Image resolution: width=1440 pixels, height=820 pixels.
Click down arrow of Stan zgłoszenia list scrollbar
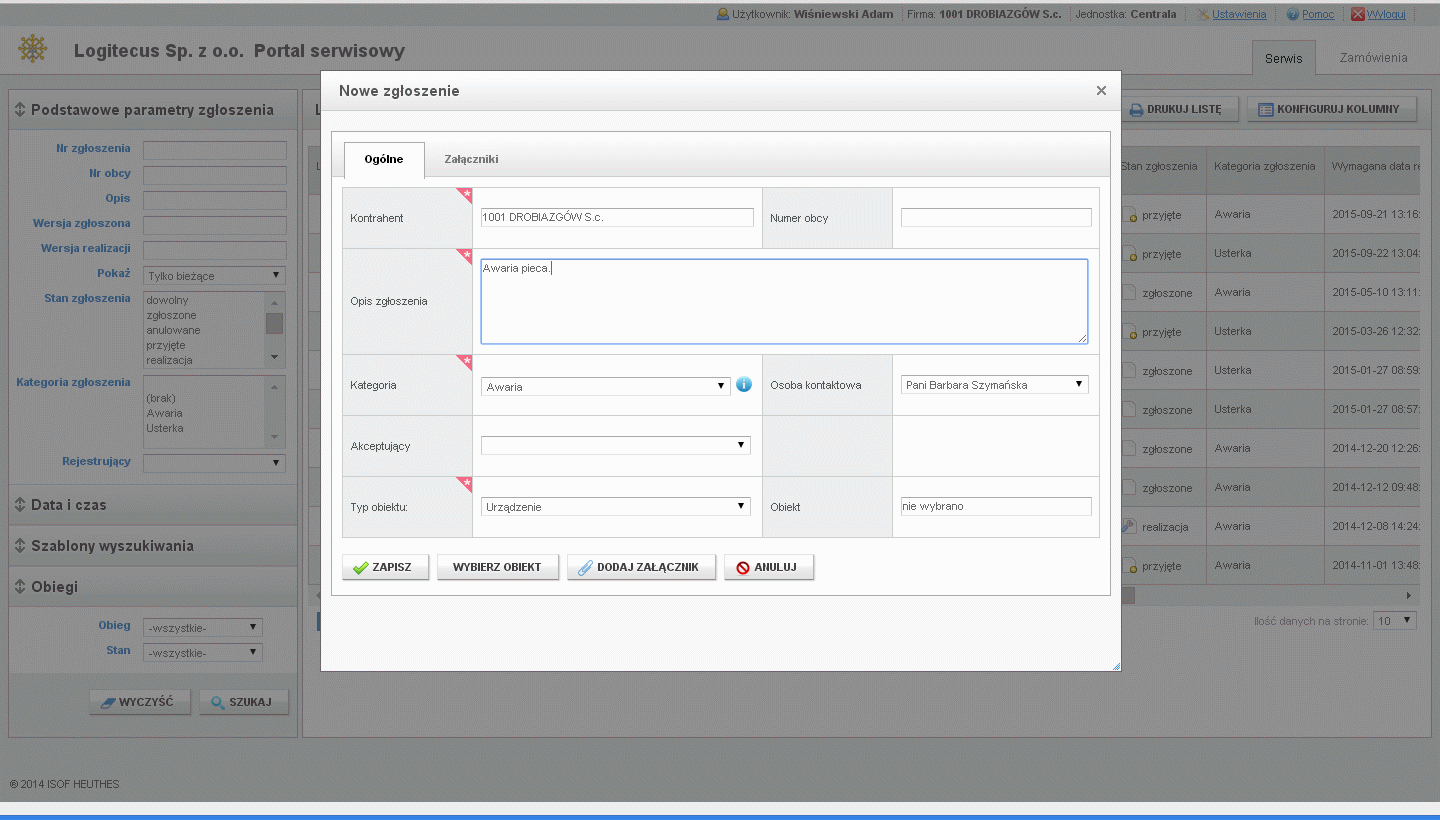(274, 358)
